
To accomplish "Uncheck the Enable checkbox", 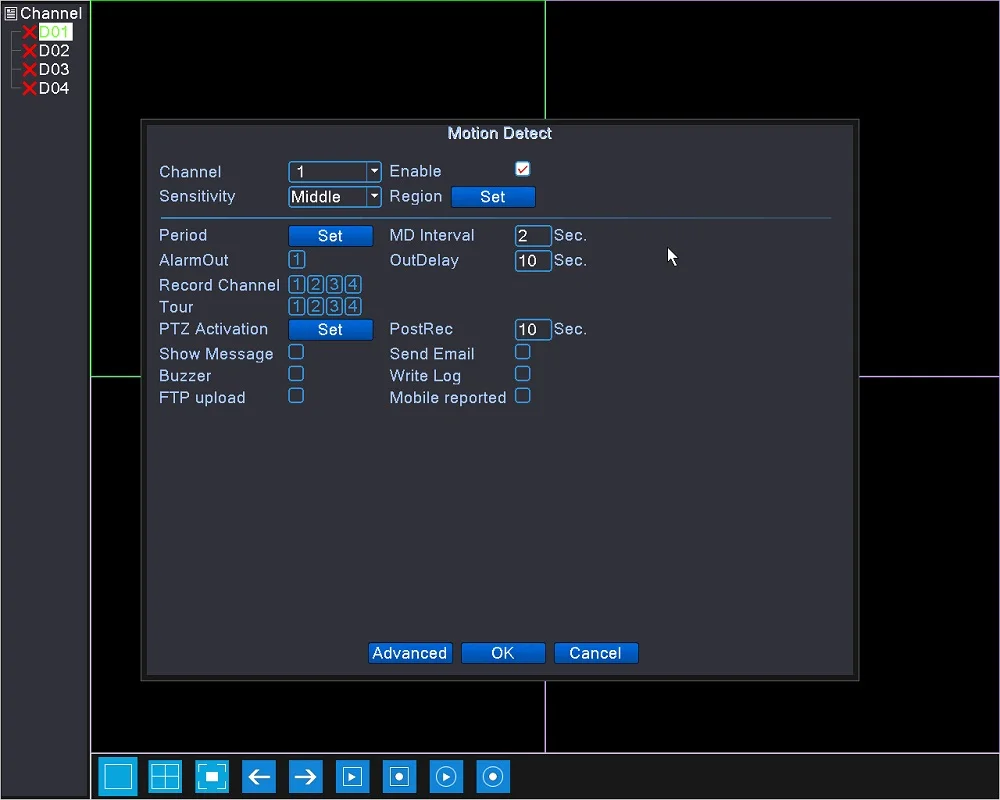I will click(x=522, y=169).
